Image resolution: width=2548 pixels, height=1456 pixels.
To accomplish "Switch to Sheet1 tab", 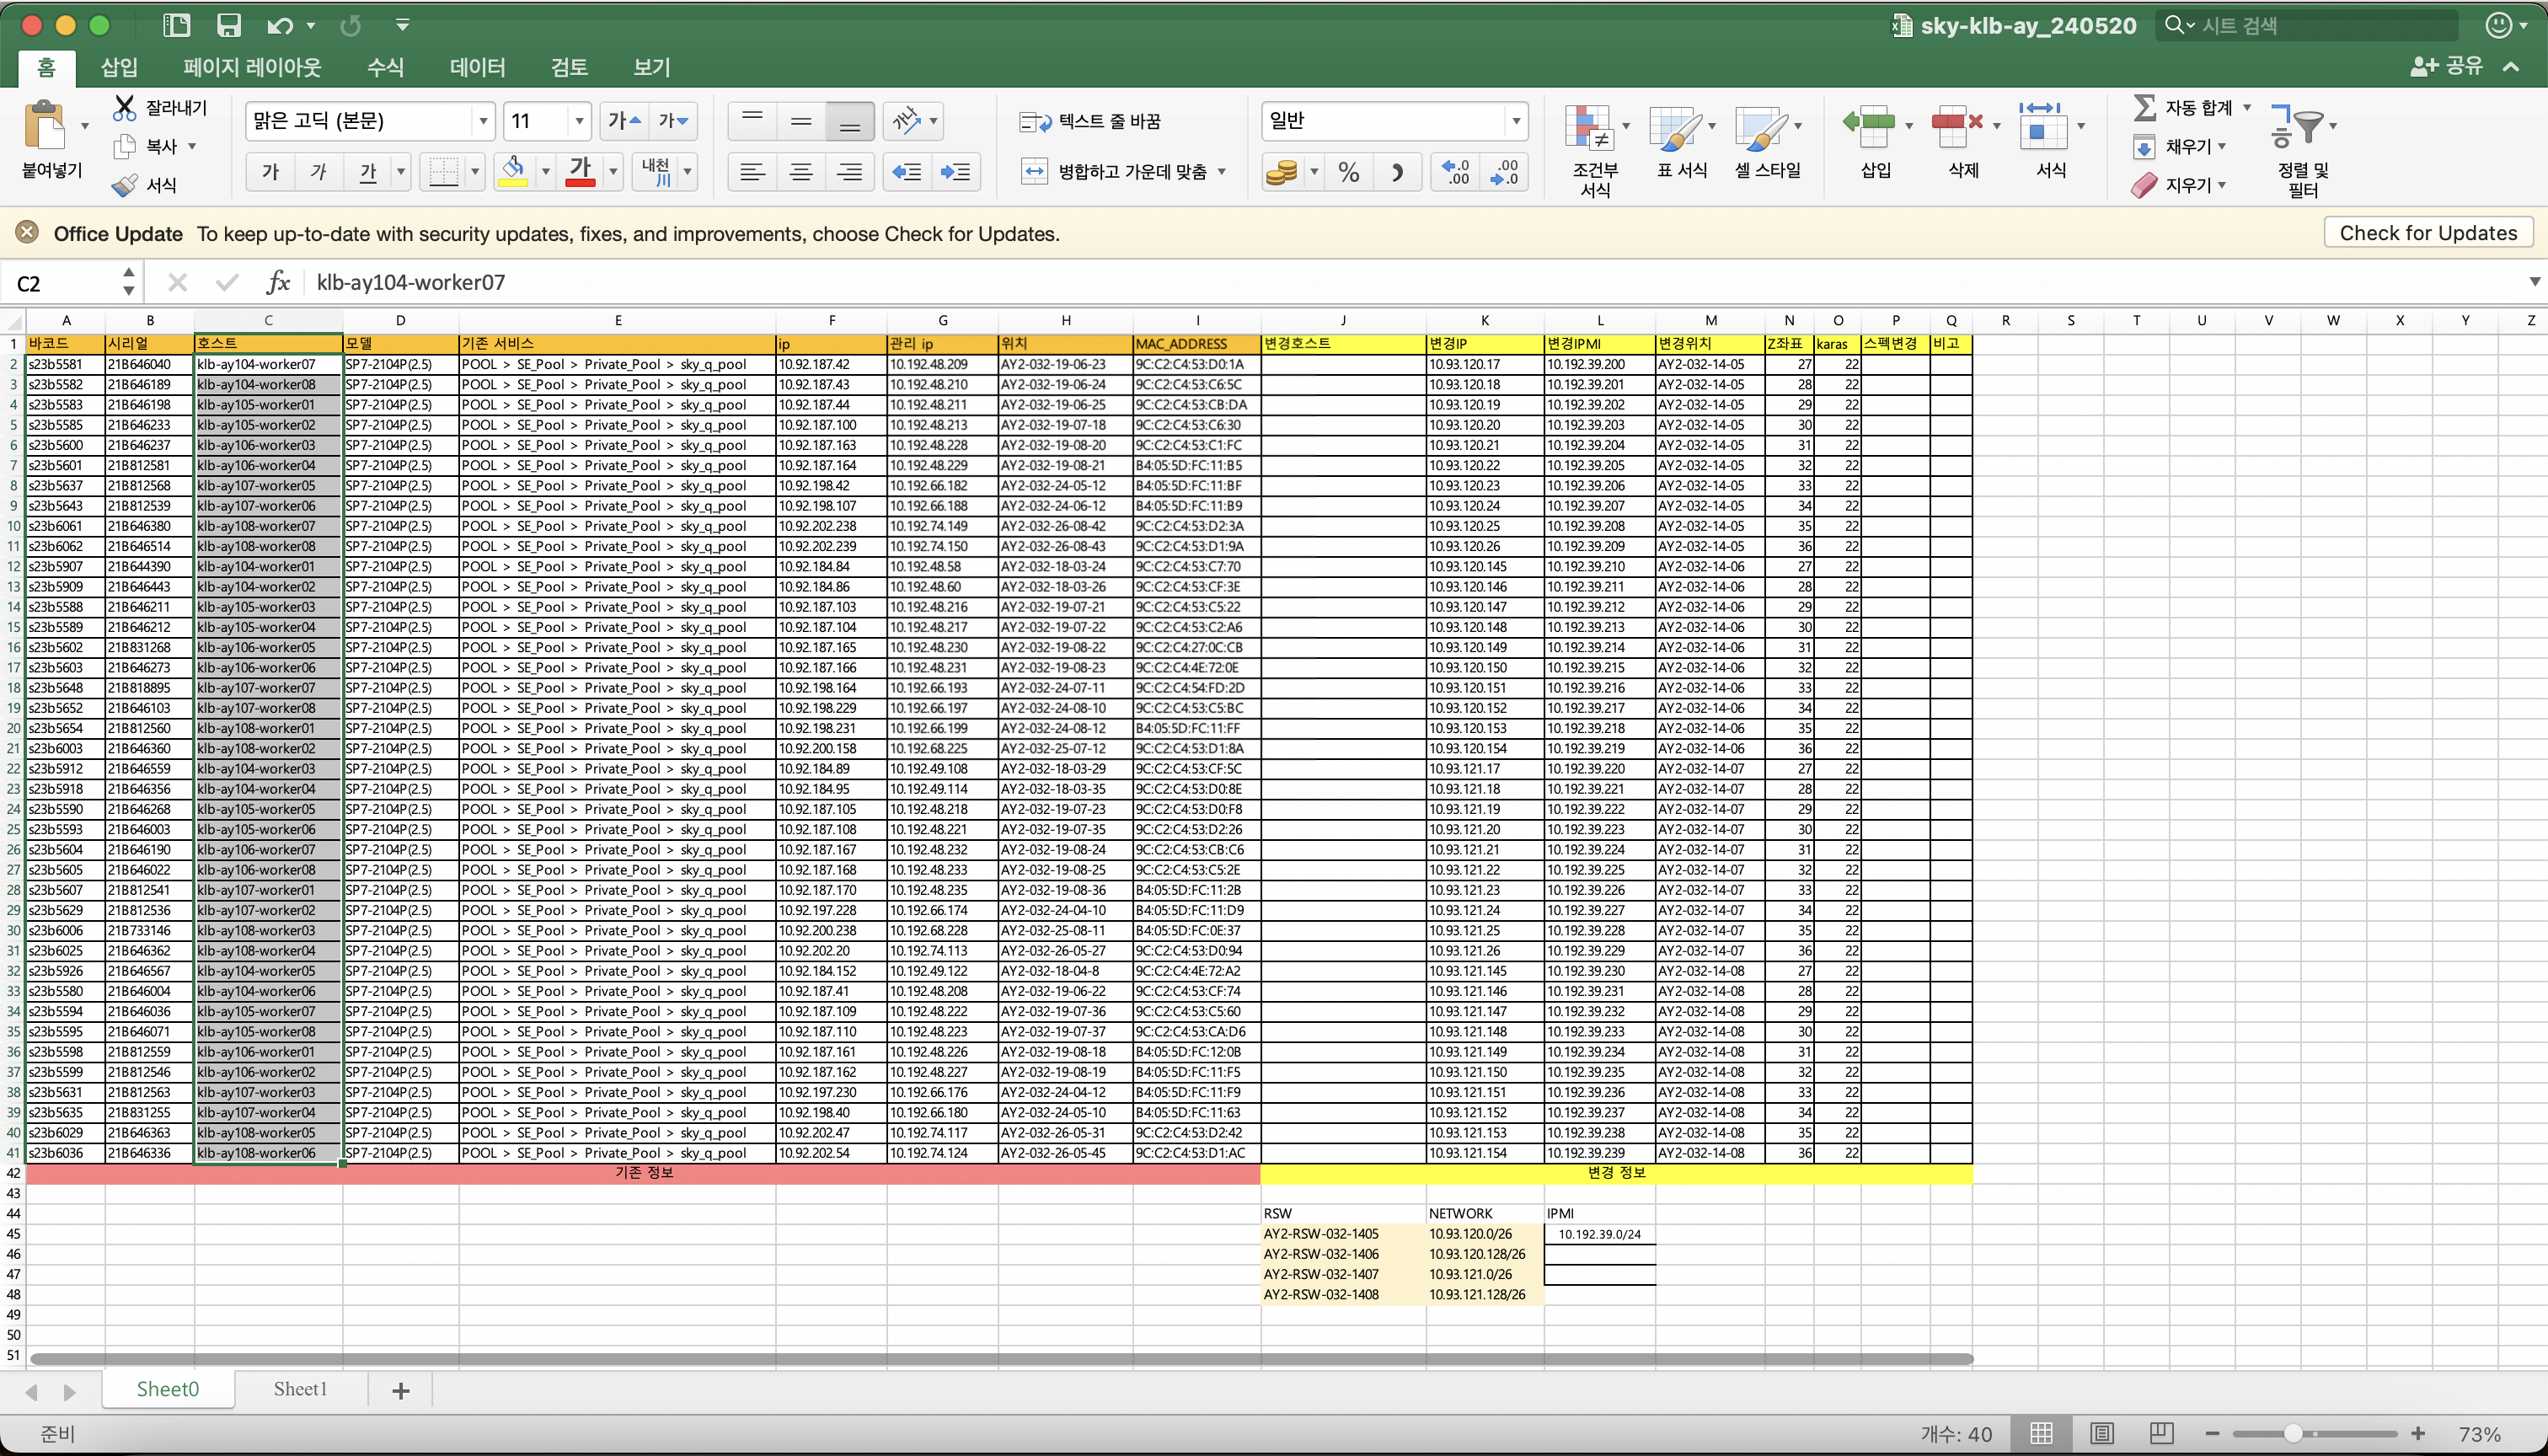I will [300, 1389].
